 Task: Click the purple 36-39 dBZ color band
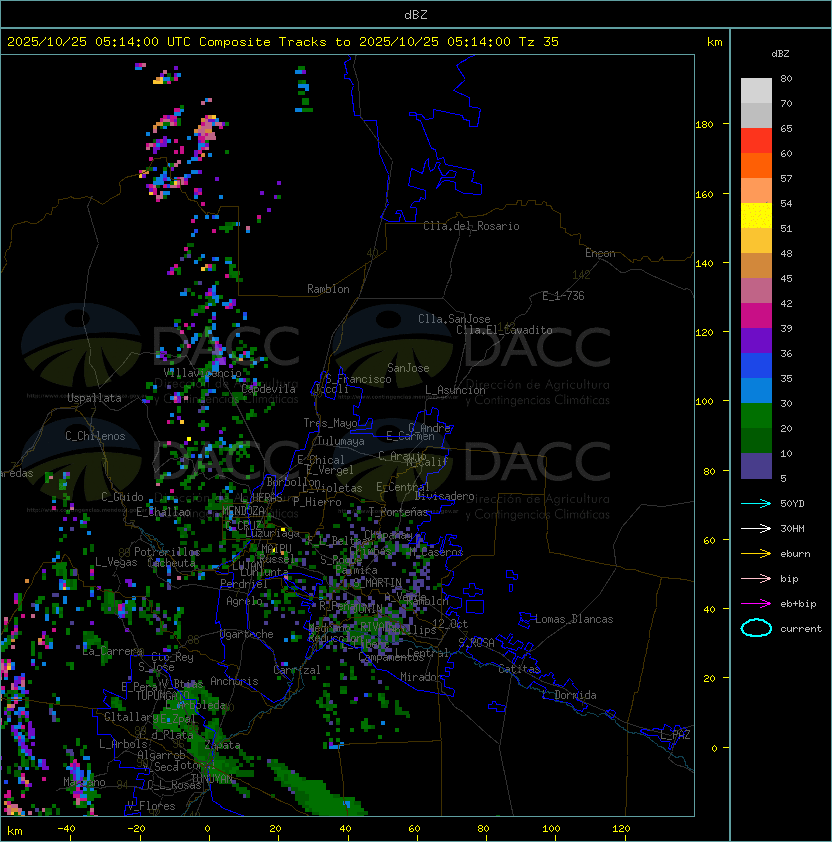(756, 340)
